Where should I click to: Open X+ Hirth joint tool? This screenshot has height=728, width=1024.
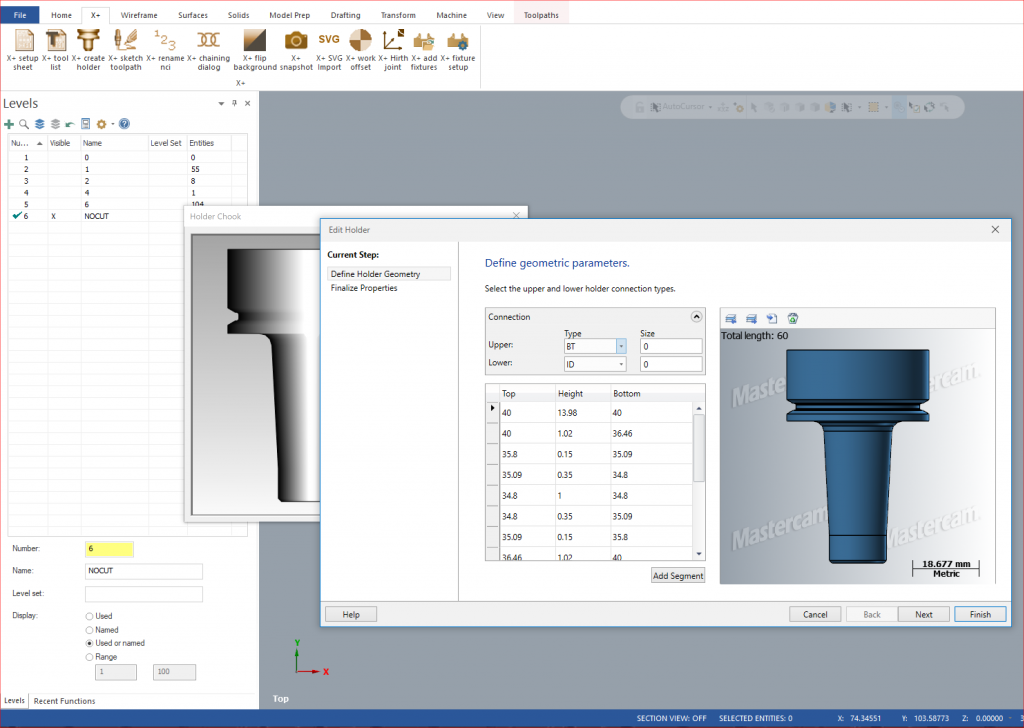pyautogui.click(x=393, y=42)
